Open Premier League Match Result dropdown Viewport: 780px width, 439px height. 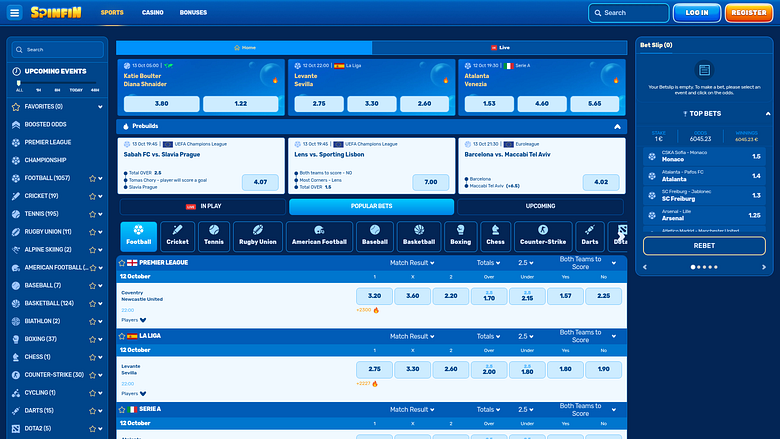click(412, 263)
